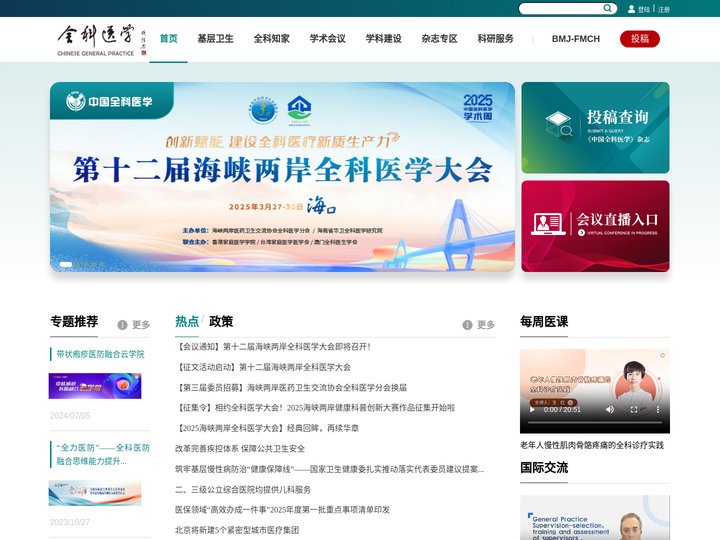The height and width of the screenshot is (540, 720).
Task: Open the BMJ-FMCH link
Action: 576,39
